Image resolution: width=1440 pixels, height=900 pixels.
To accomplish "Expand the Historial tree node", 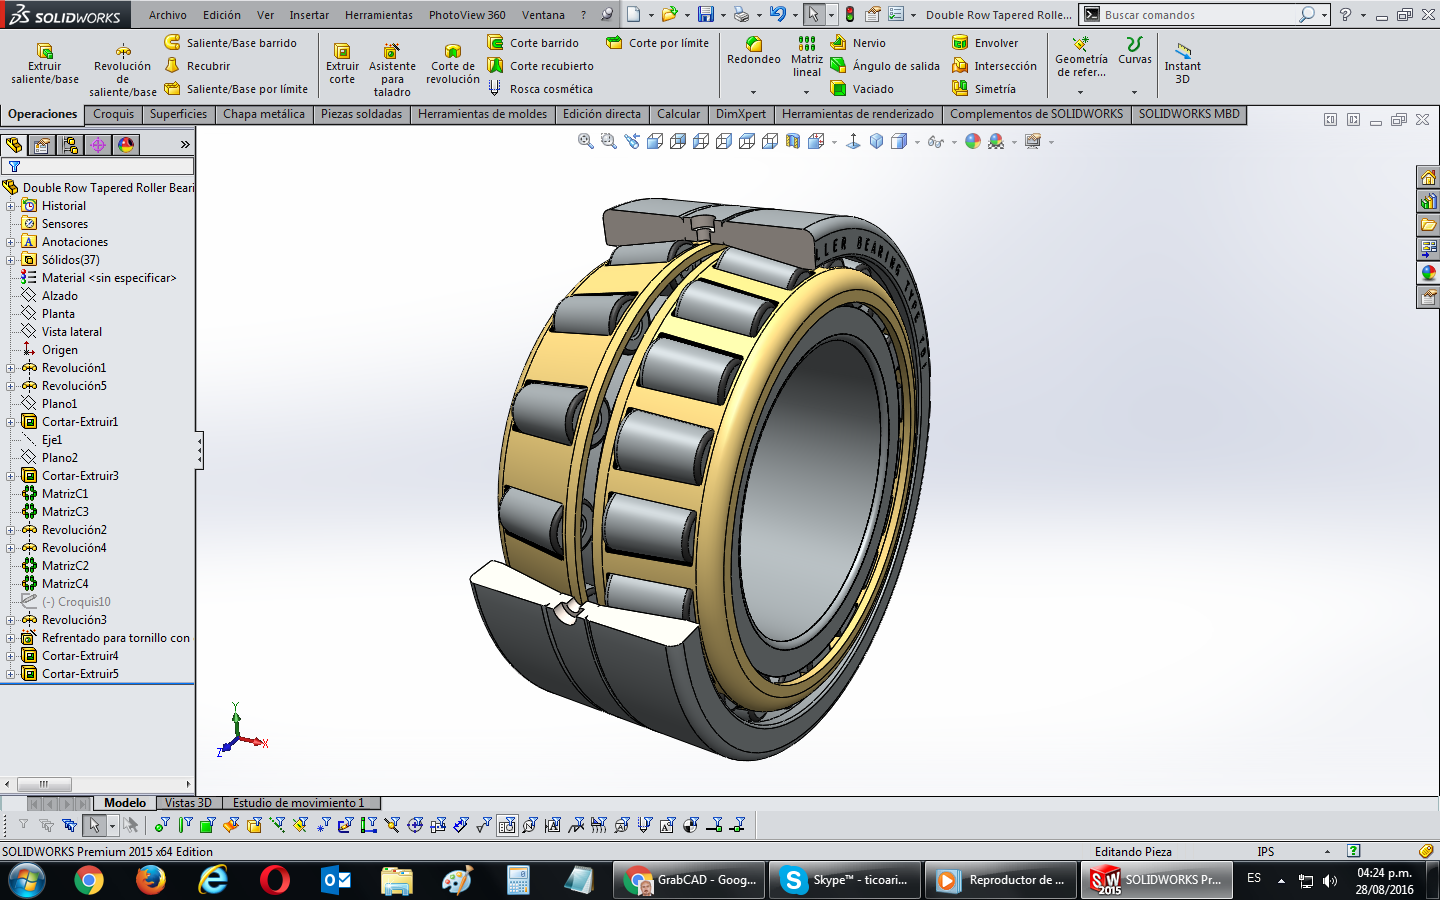I will pos(11,206).
